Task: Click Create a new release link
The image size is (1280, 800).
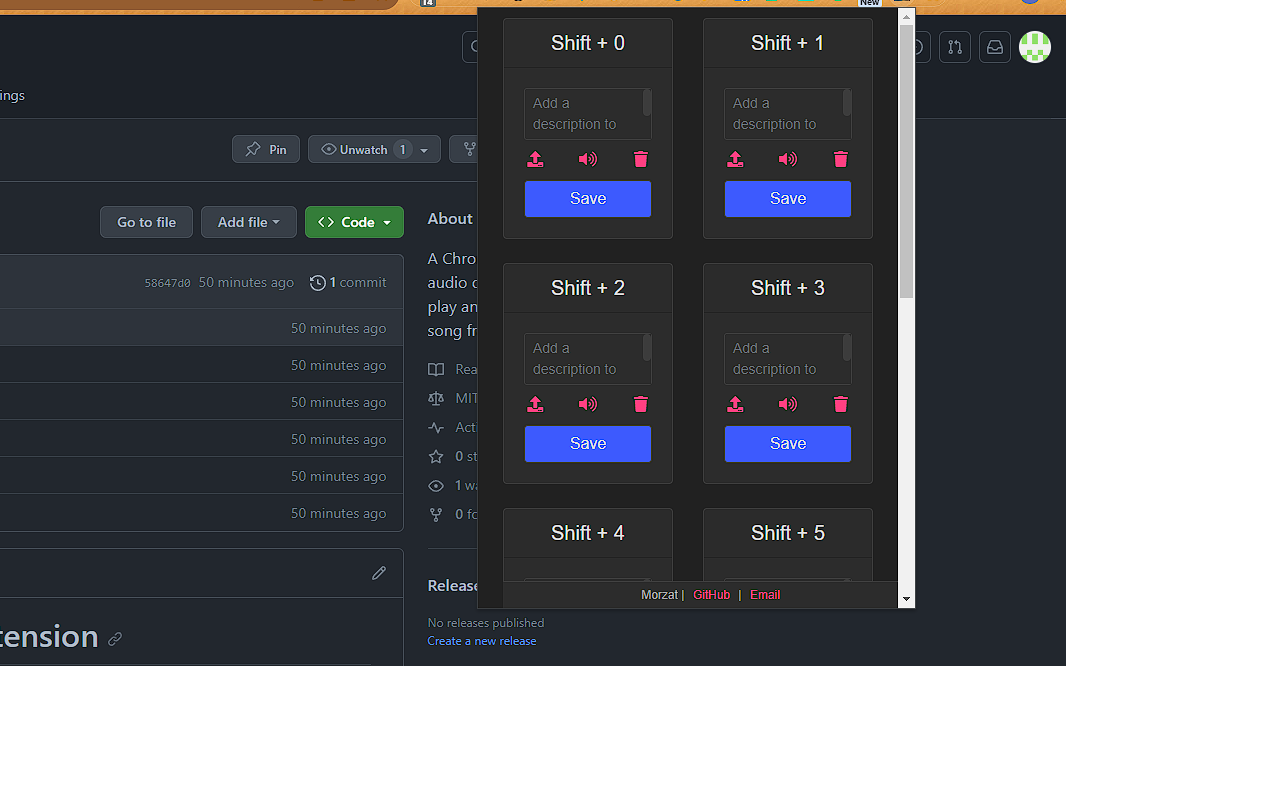Action: point(482,641)
